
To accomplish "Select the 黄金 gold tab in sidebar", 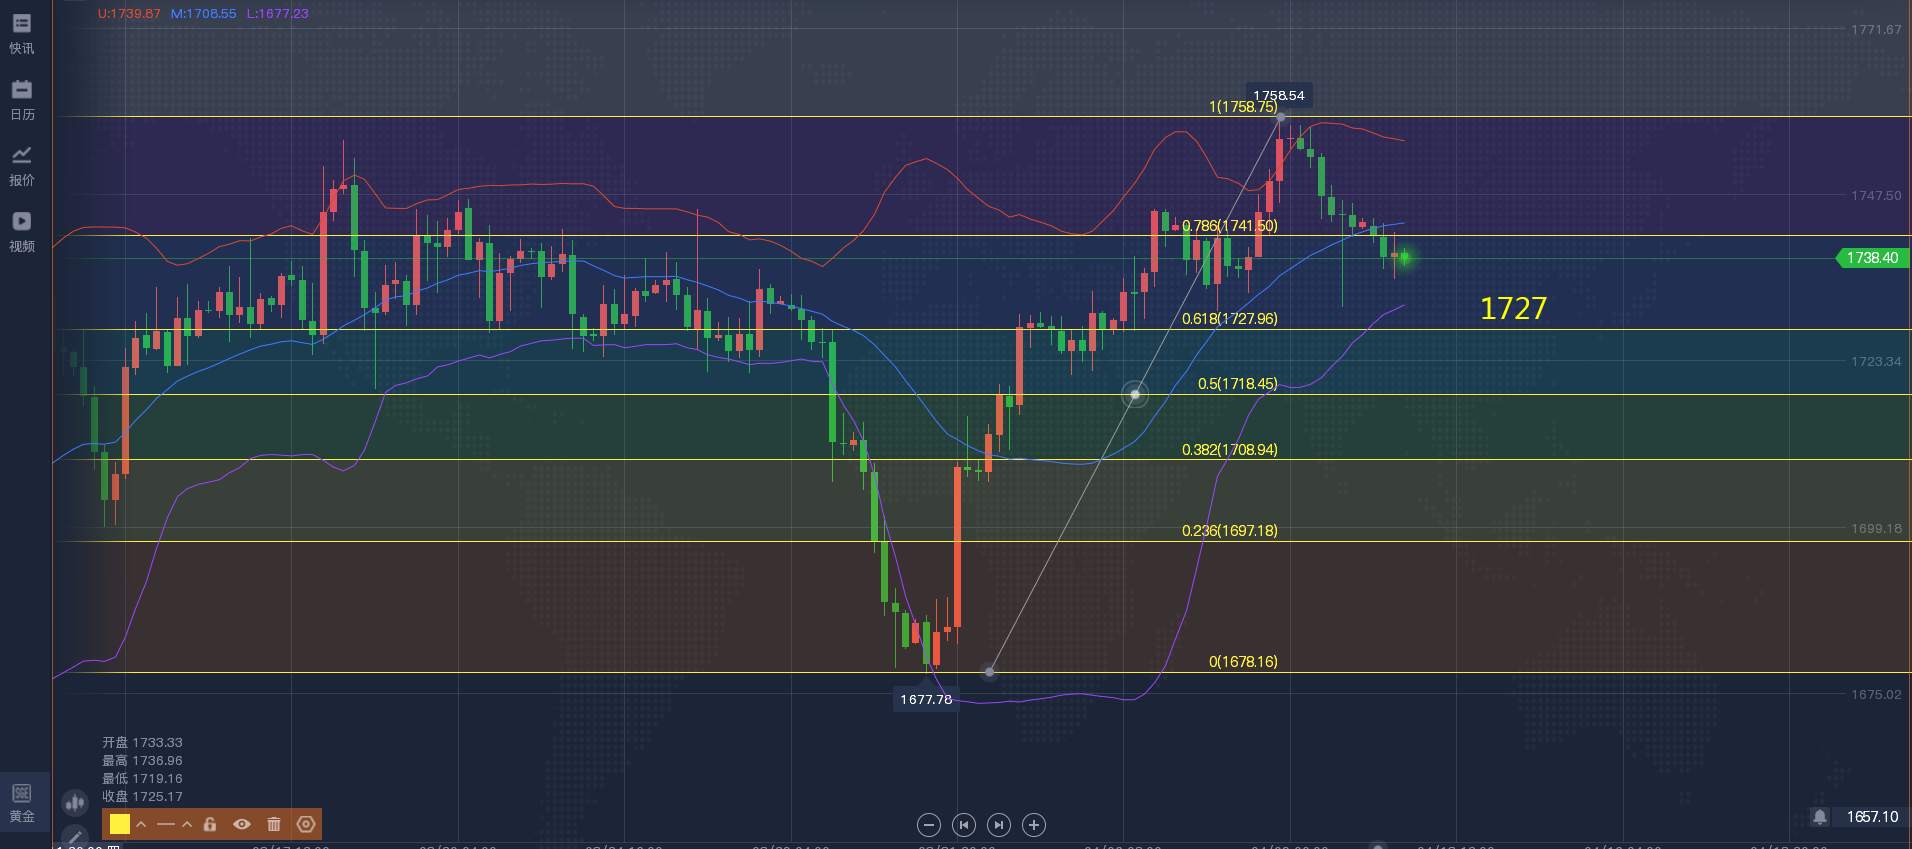I will click(x=22, y=803).
